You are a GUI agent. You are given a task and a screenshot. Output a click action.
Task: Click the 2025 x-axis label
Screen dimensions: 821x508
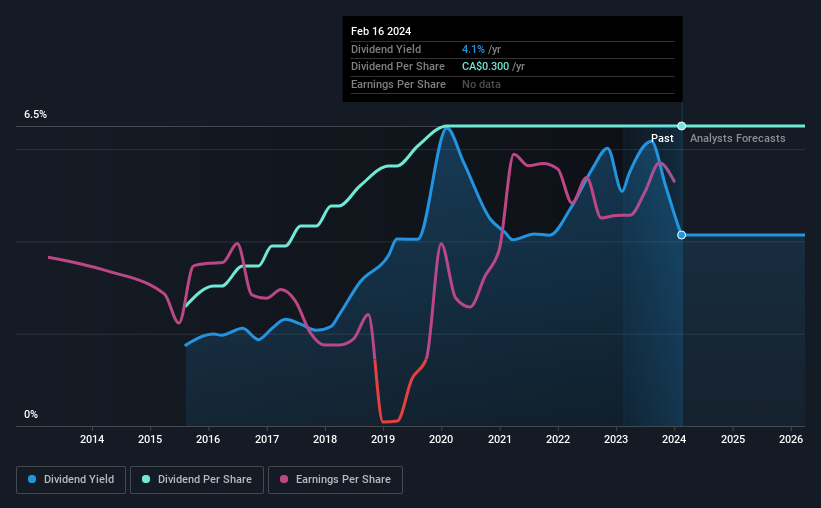click(733, 439)
